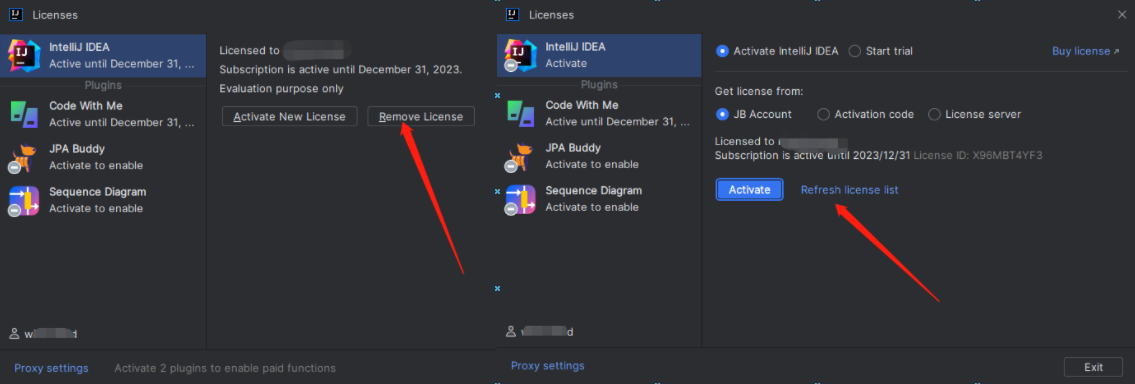This screenshot has height=384, width=1135.
Task: Click the Refresh license list link
Action: (x=849, y=190)
